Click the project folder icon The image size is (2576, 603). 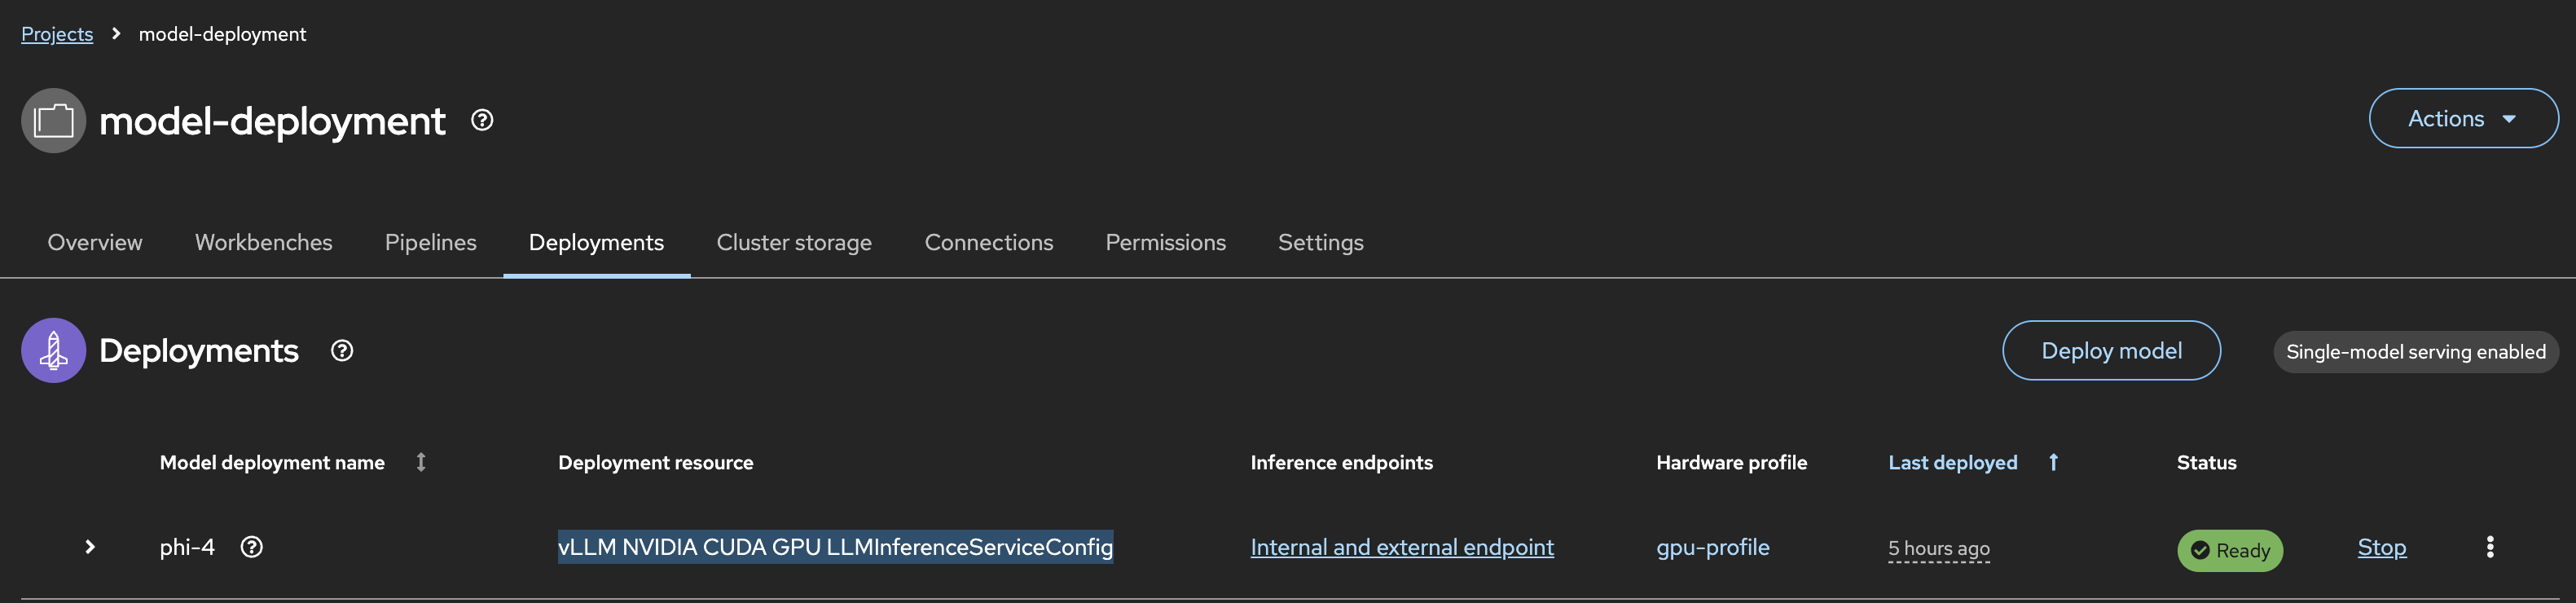54,121
